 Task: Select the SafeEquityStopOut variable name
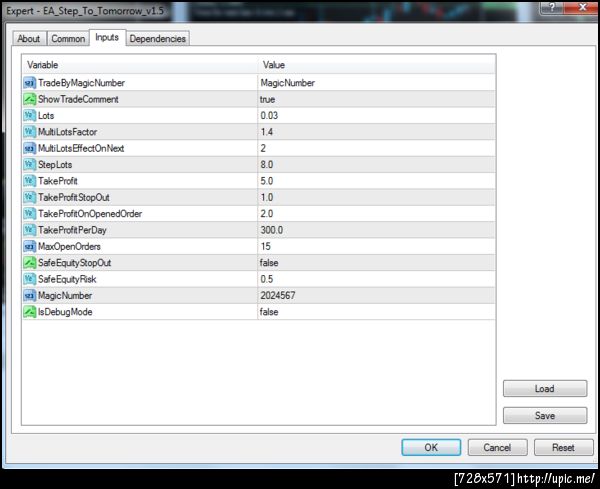pos(75,263)
